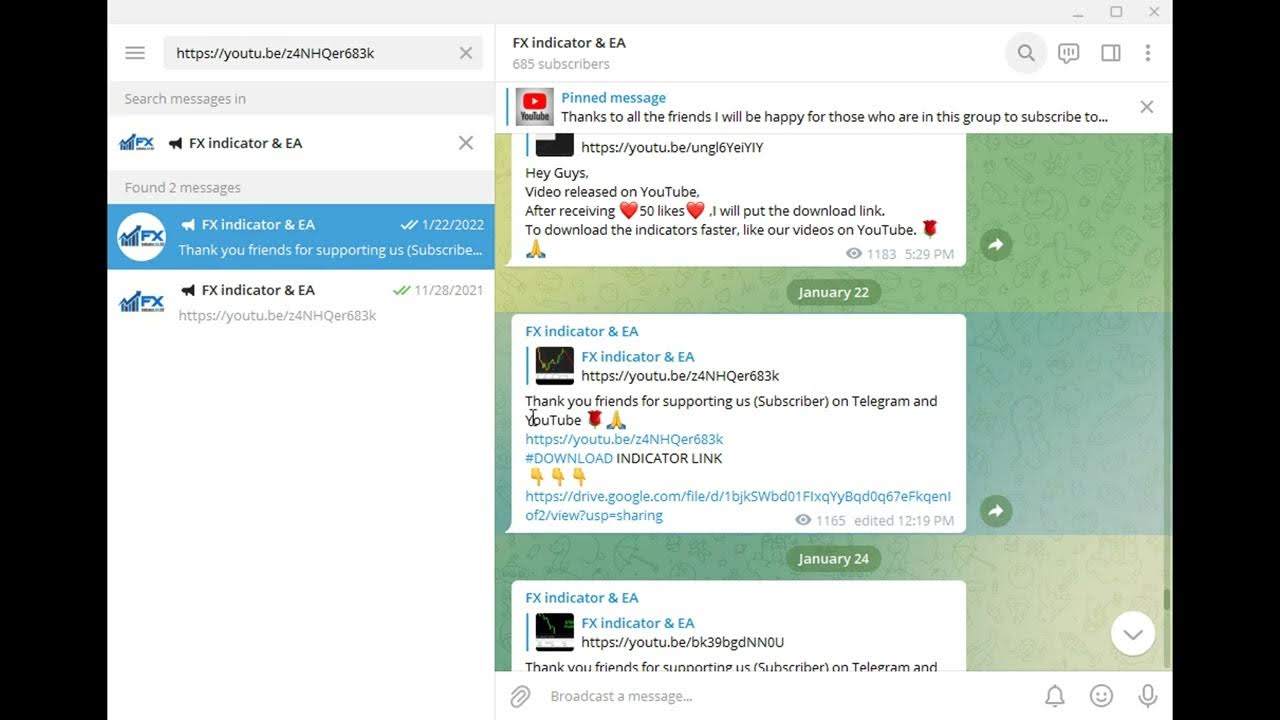Image resolution: width=1280 pixels, height=720 pixels.
Task: Open link youtu.be/bk39bgdNN0U
Action: pos(683,642)
